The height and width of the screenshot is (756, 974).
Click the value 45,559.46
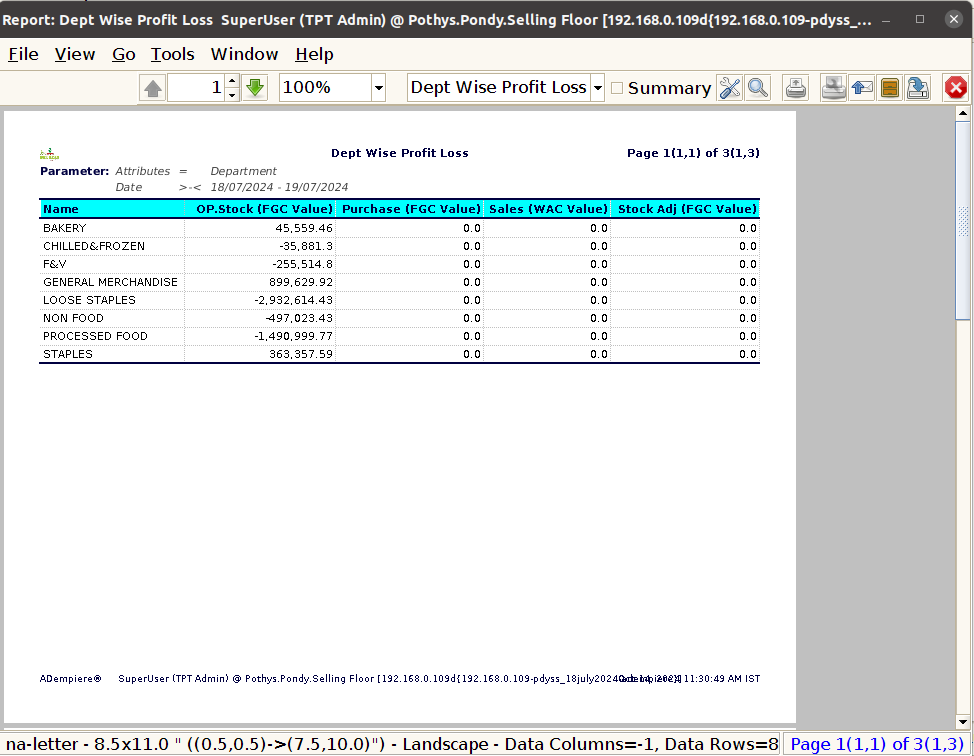304,228
